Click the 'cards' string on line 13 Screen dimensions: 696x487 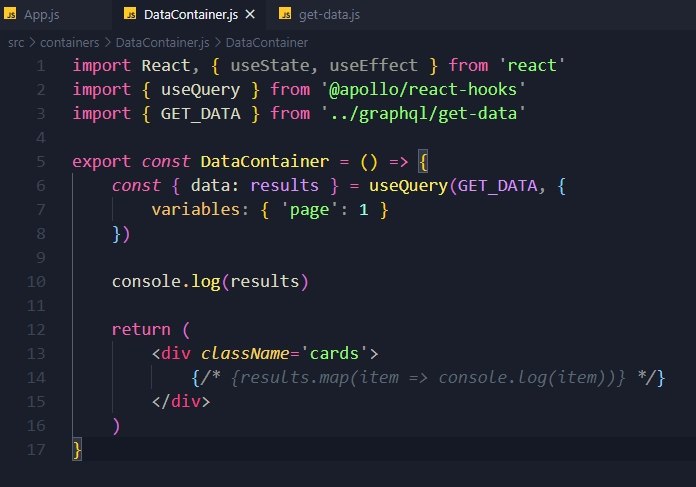(x=334, y=353)
